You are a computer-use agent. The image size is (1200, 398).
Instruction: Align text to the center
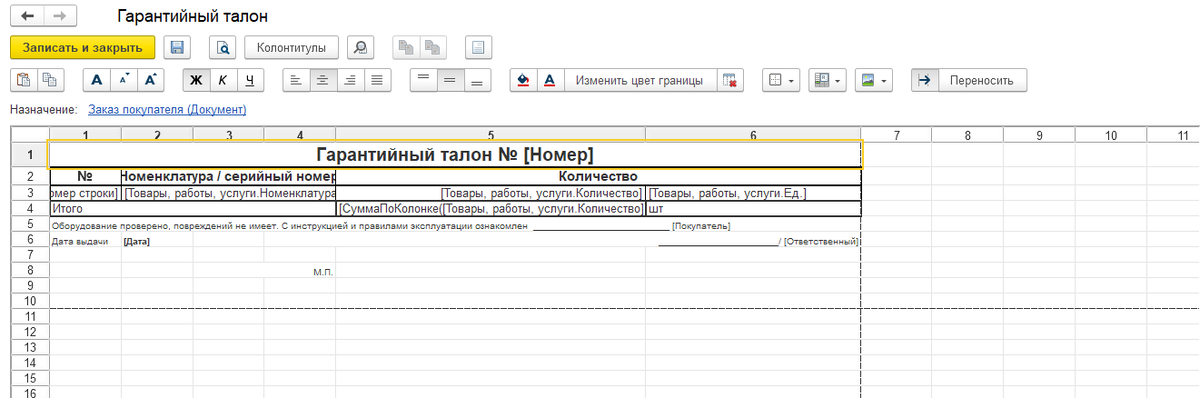click(x=323, y=80)
